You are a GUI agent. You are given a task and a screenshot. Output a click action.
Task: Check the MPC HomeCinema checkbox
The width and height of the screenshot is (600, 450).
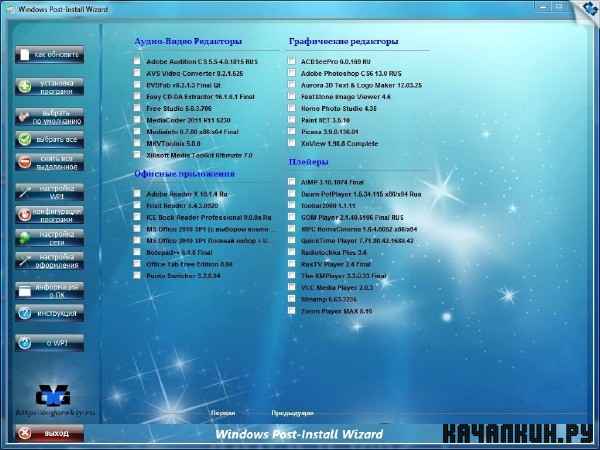pos(292,229)
